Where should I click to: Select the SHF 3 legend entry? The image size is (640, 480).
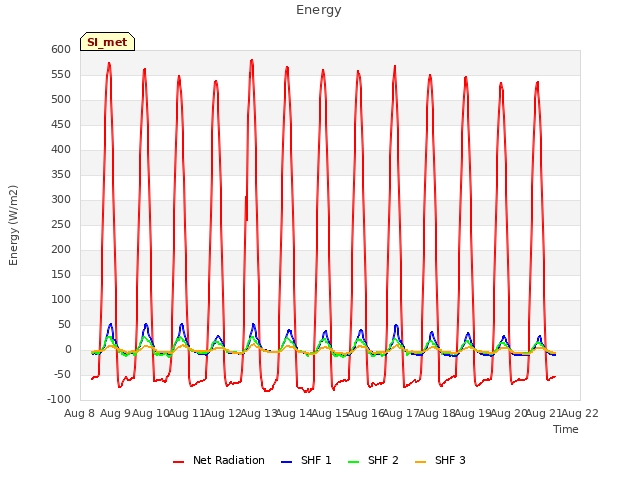(440, 460)
